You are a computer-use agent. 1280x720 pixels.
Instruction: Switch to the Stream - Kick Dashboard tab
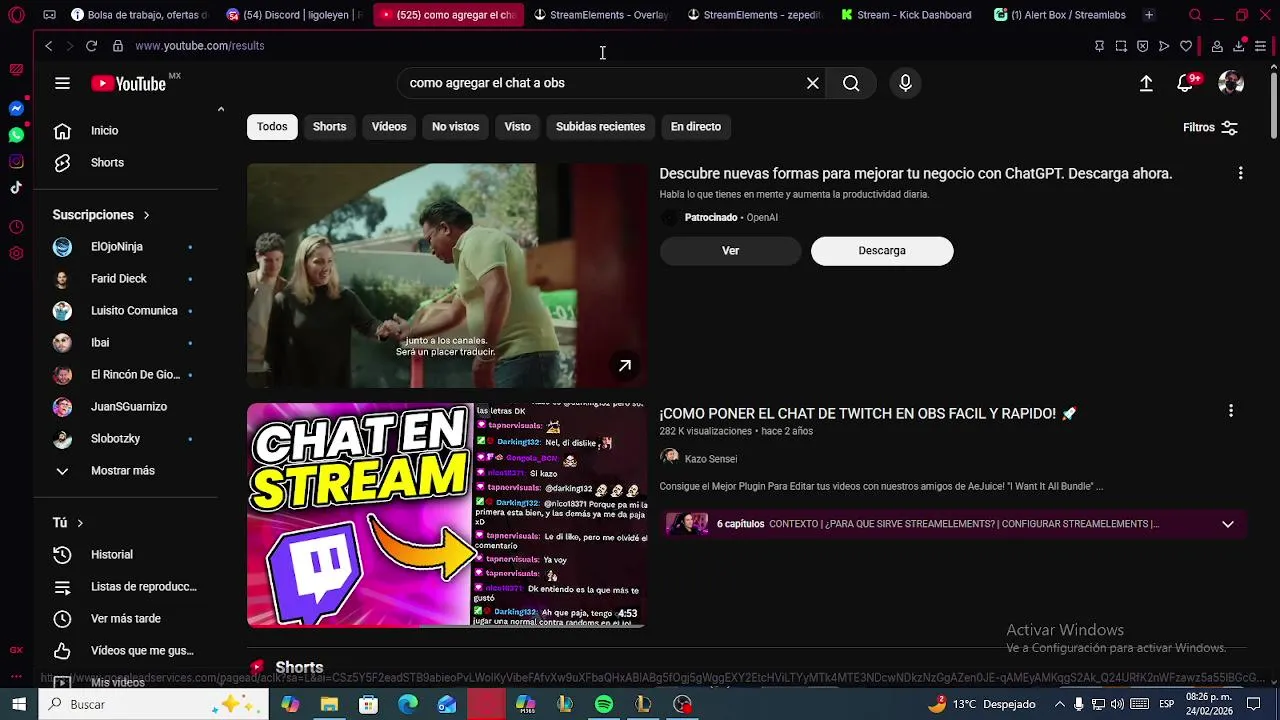click(x=906, y=15)
